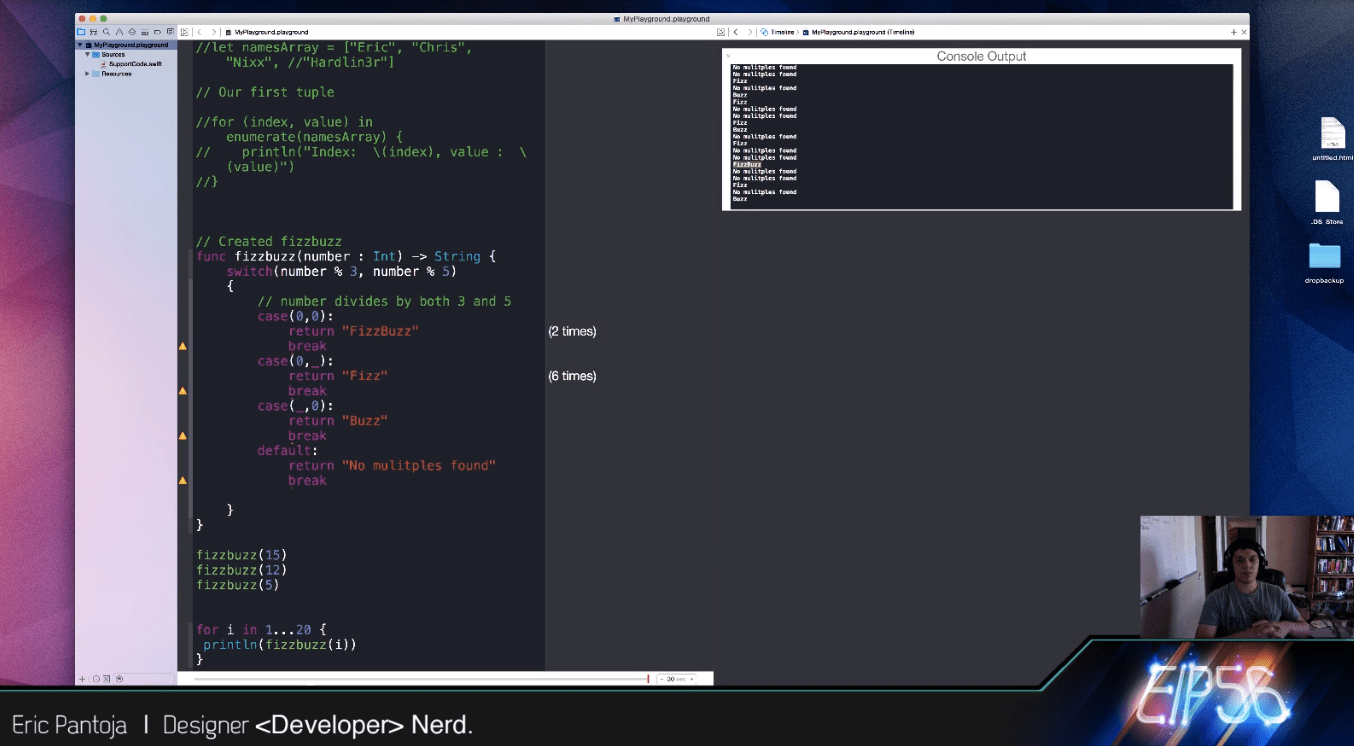The height and width of the screenshot is (746, 1354).
Task: Show the Issue navigator warning icon
Action: tap(120, 31)
